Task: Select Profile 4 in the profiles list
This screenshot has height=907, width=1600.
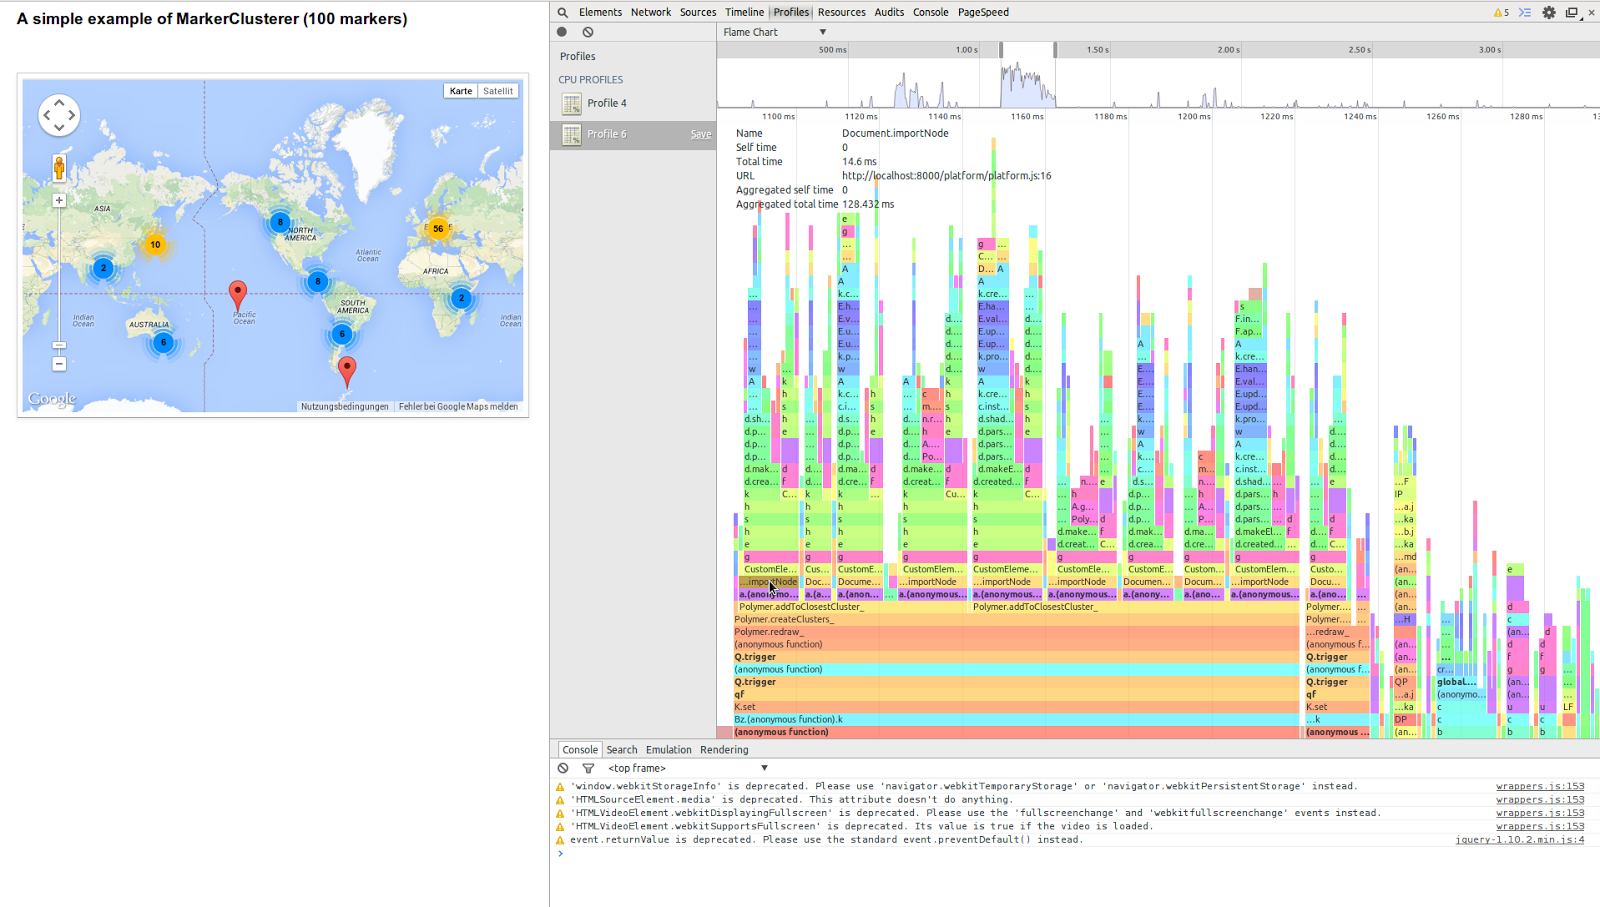Action: 606,103
